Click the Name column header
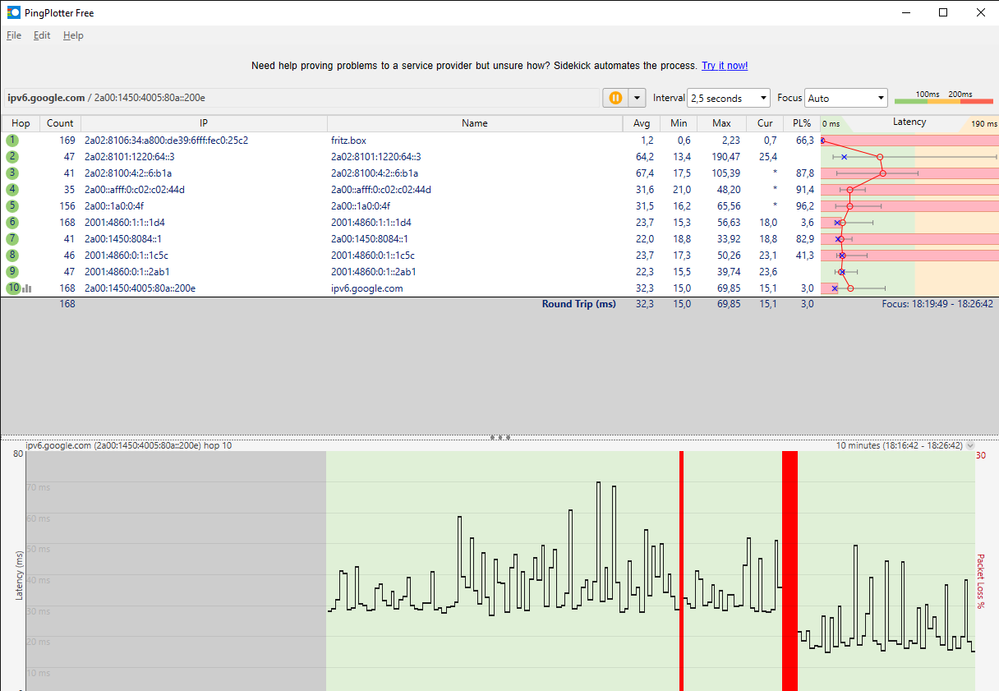The image size is (999, 691). 475,124
